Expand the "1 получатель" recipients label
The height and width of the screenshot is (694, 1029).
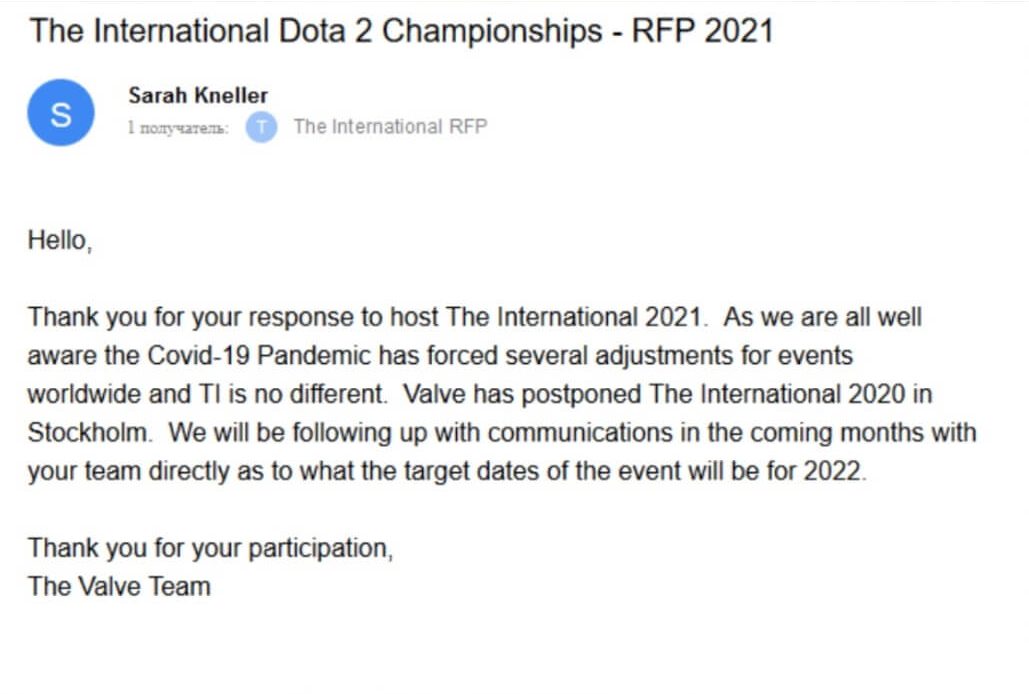178,128
